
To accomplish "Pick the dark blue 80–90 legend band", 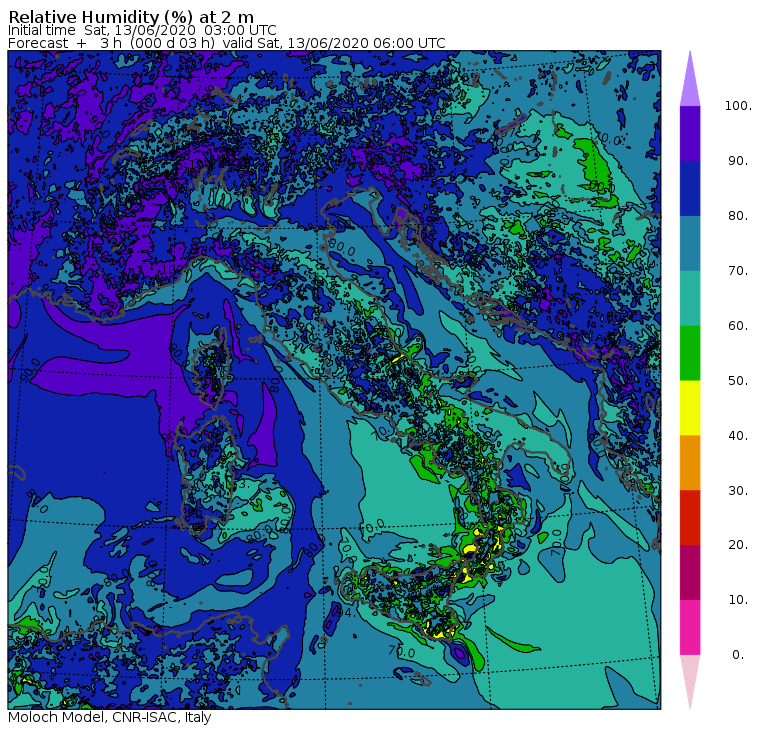I will (x=690, y=188).
